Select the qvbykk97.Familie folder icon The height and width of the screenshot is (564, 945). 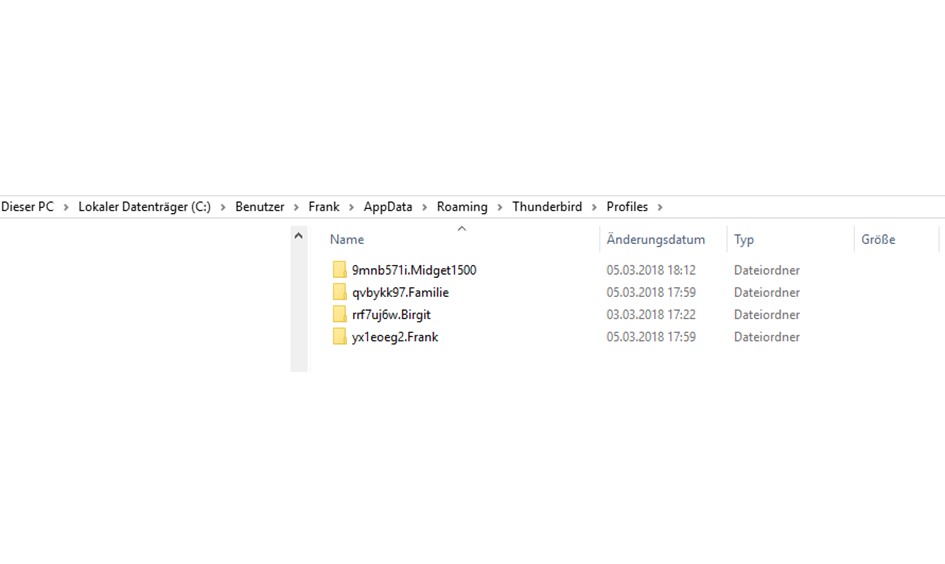click(339, 292)
